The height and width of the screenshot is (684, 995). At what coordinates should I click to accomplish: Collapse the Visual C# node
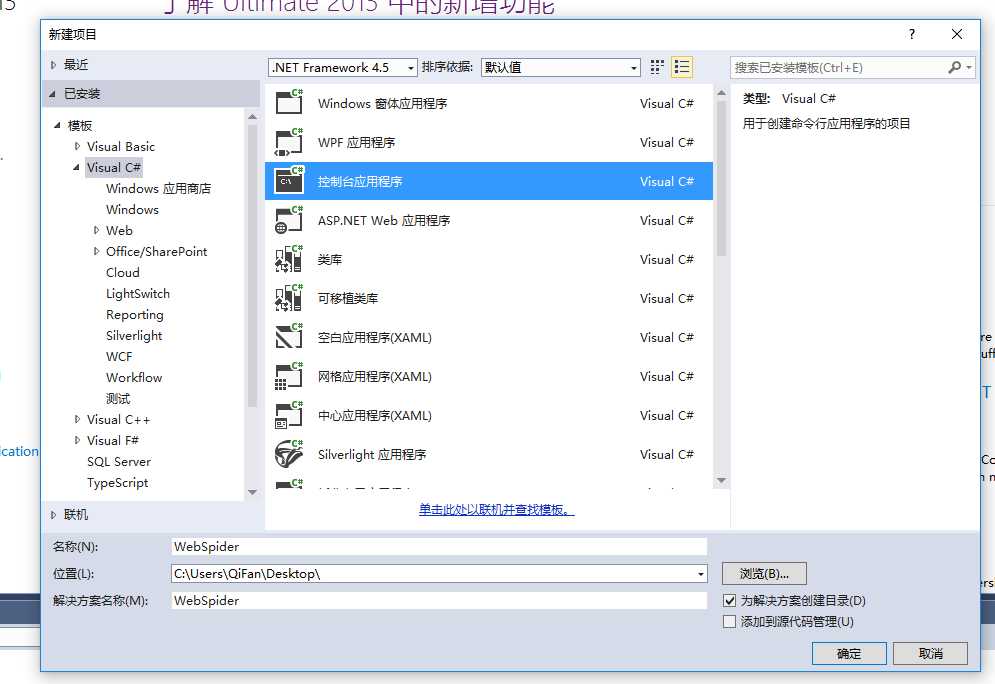(x=76, y=168)
